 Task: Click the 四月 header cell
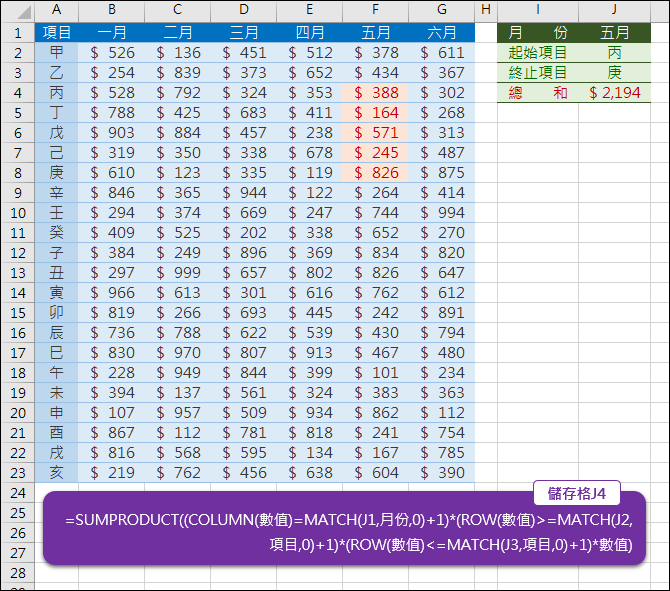point(309,32)
